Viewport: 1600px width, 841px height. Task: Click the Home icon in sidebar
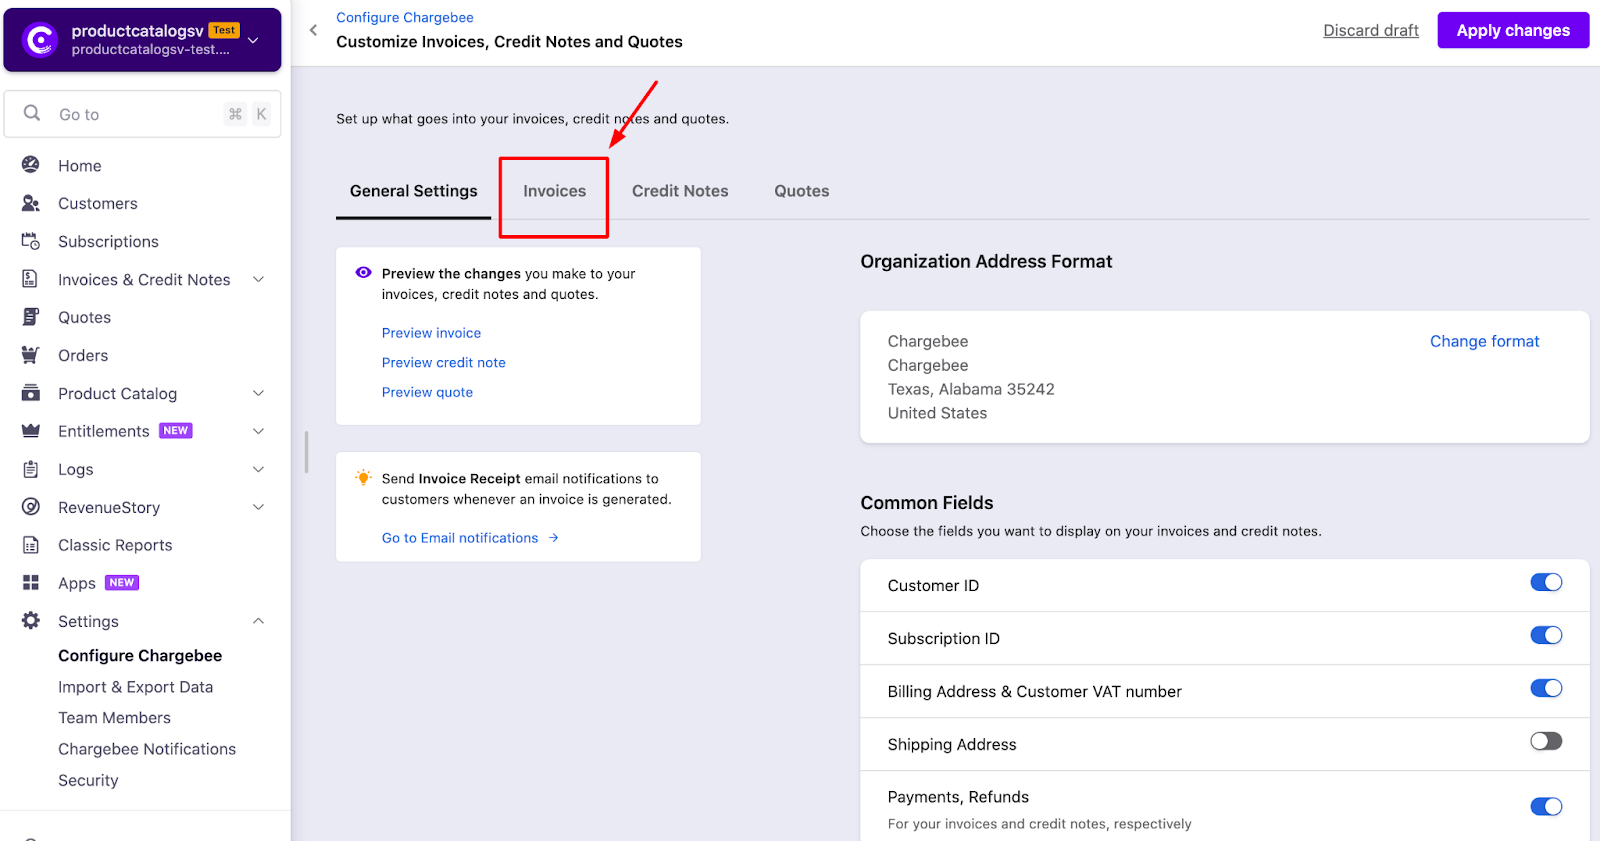31,165
